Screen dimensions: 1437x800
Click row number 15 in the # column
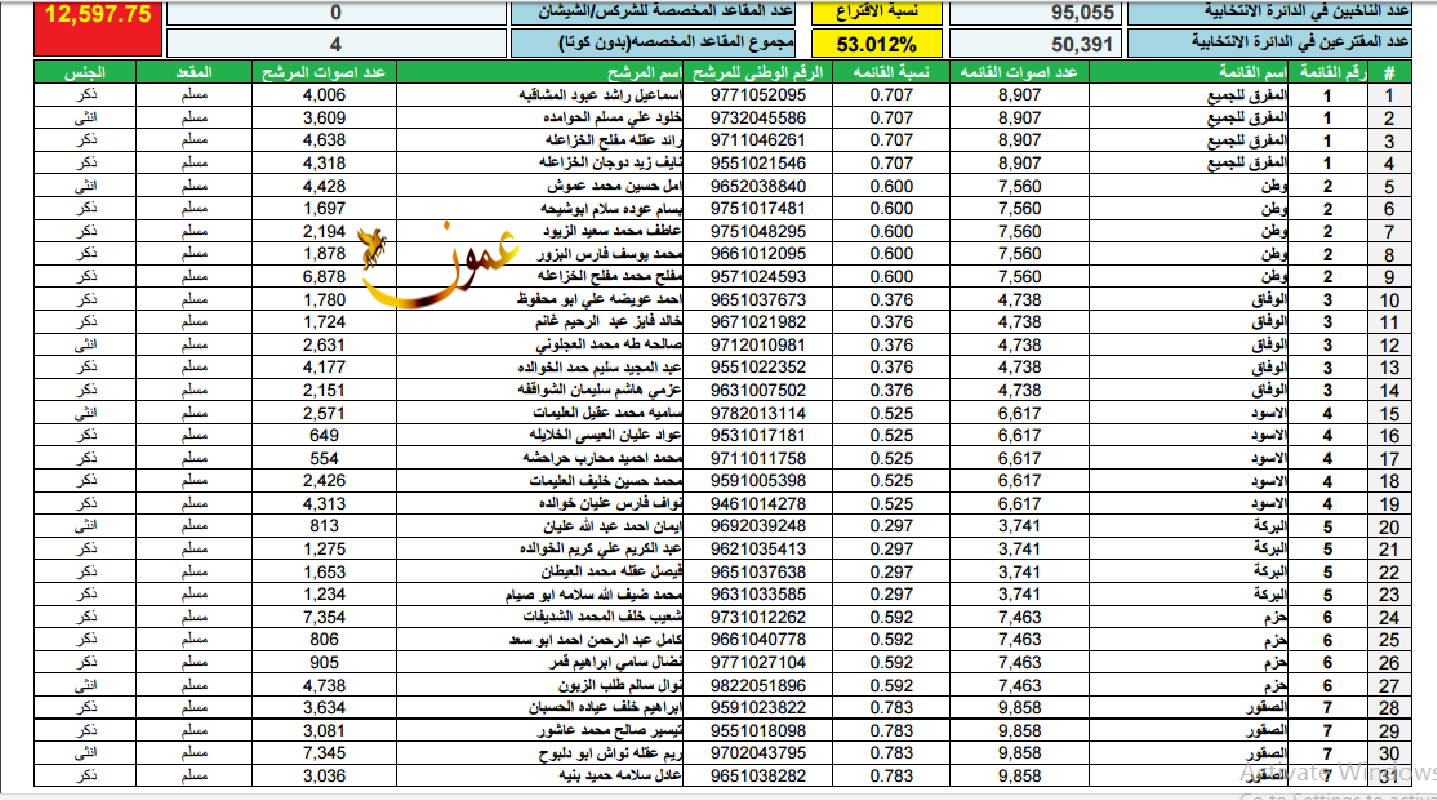(1389, 413)
